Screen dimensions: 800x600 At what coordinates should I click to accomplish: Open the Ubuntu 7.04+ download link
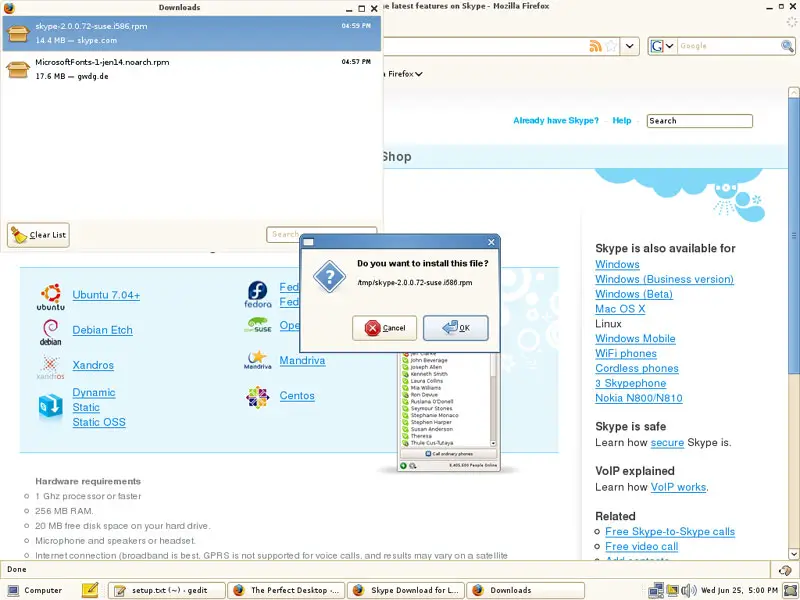coord(106,295)
